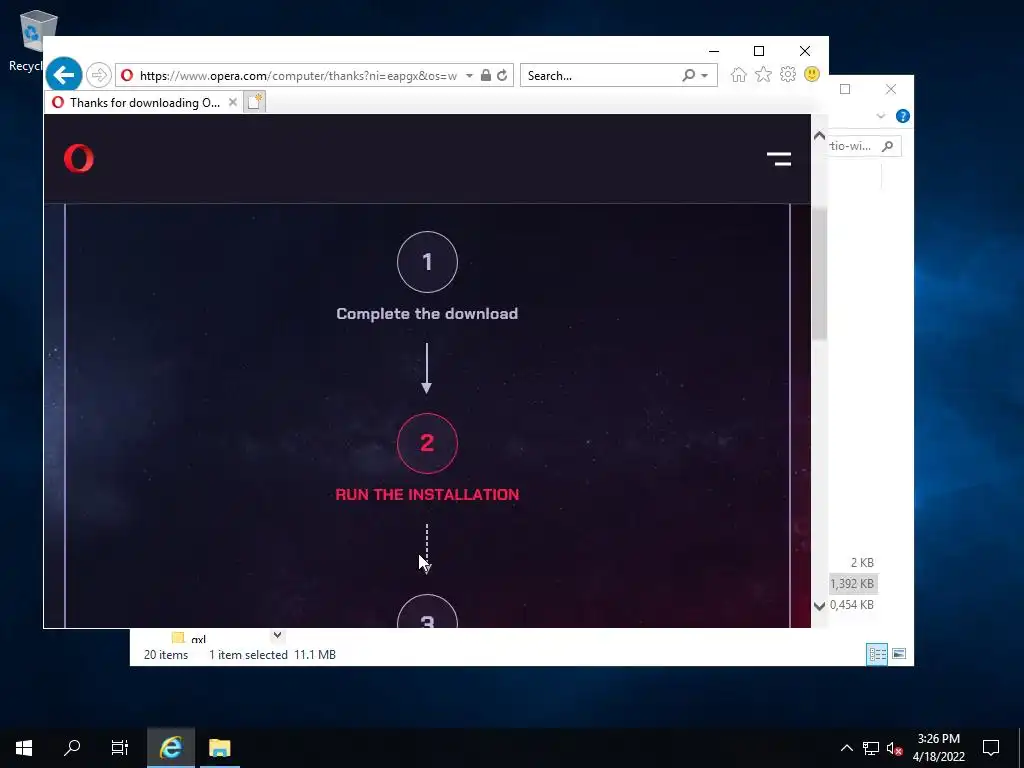
Task: Click the '1 item selected 11.1 MB' status text
Action: click(x=272, y=655)
